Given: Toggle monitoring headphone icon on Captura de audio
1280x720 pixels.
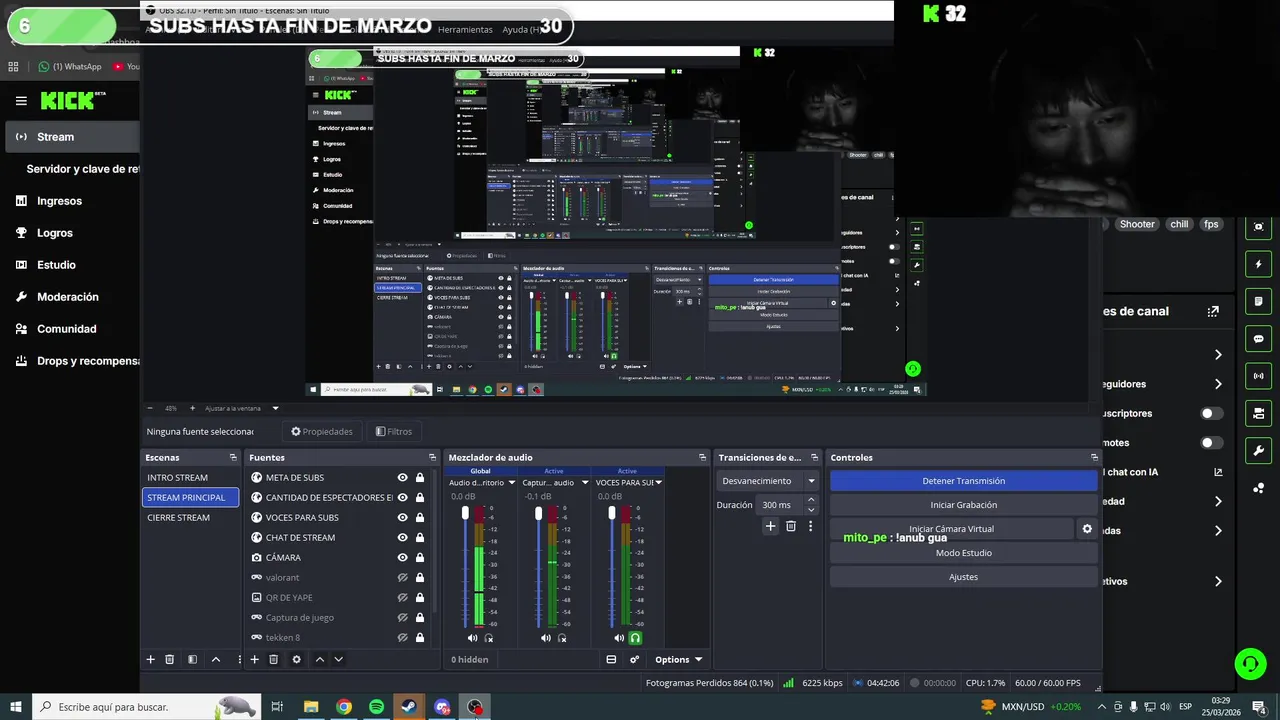Looking at the screenshot, I should [x=562, y=638].
